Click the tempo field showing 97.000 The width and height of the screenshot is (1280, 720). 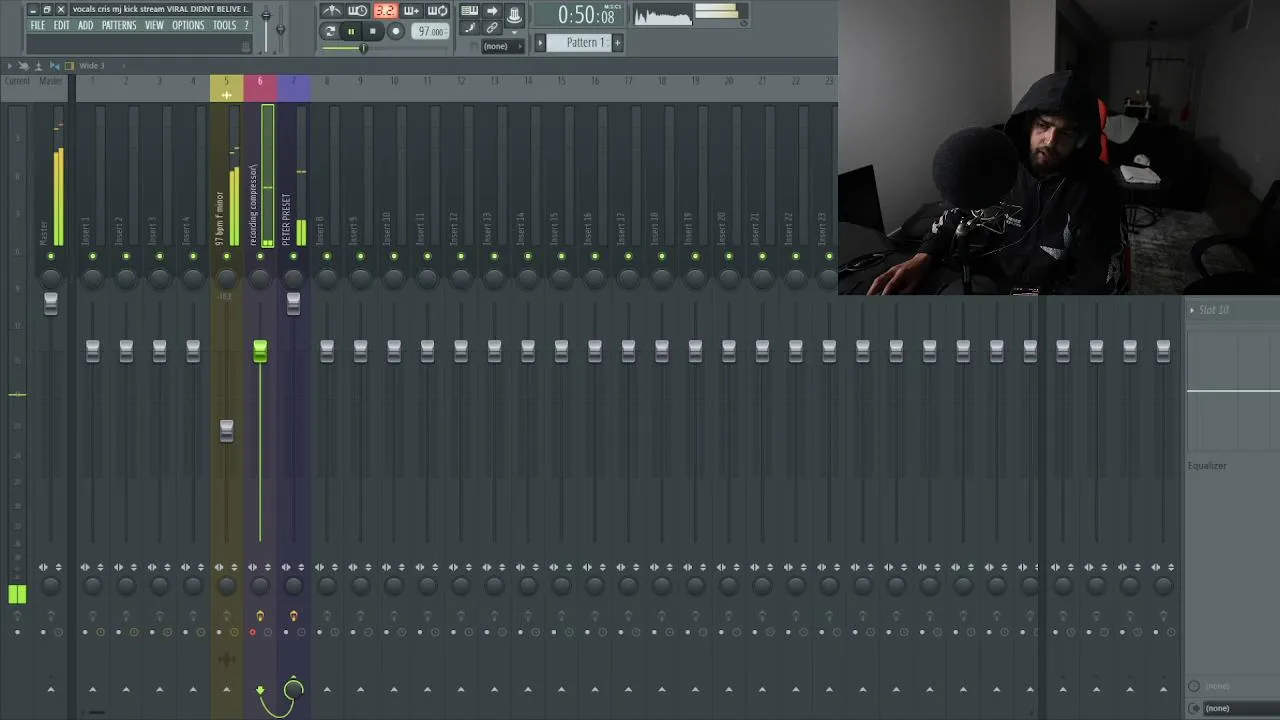431,31
